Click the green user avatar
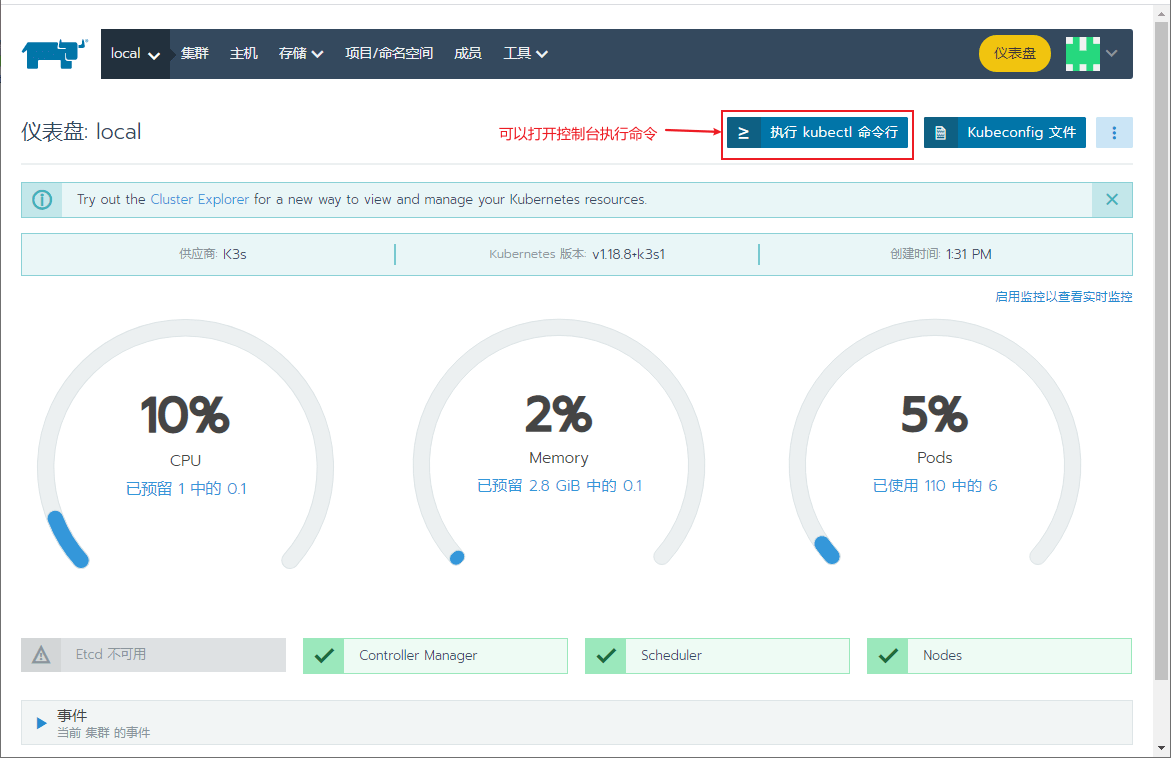The image size is (1171, 758). point(1082,54)
